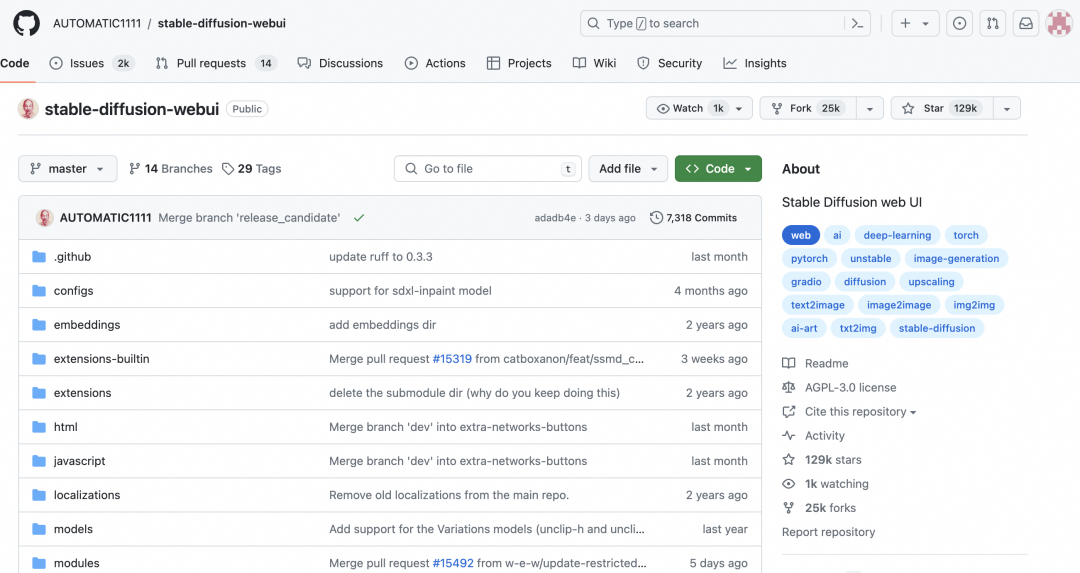Screen dimensions: 1080x573
Task: Open the Issues circle-dot icon in header
Action: pos(959,23)
